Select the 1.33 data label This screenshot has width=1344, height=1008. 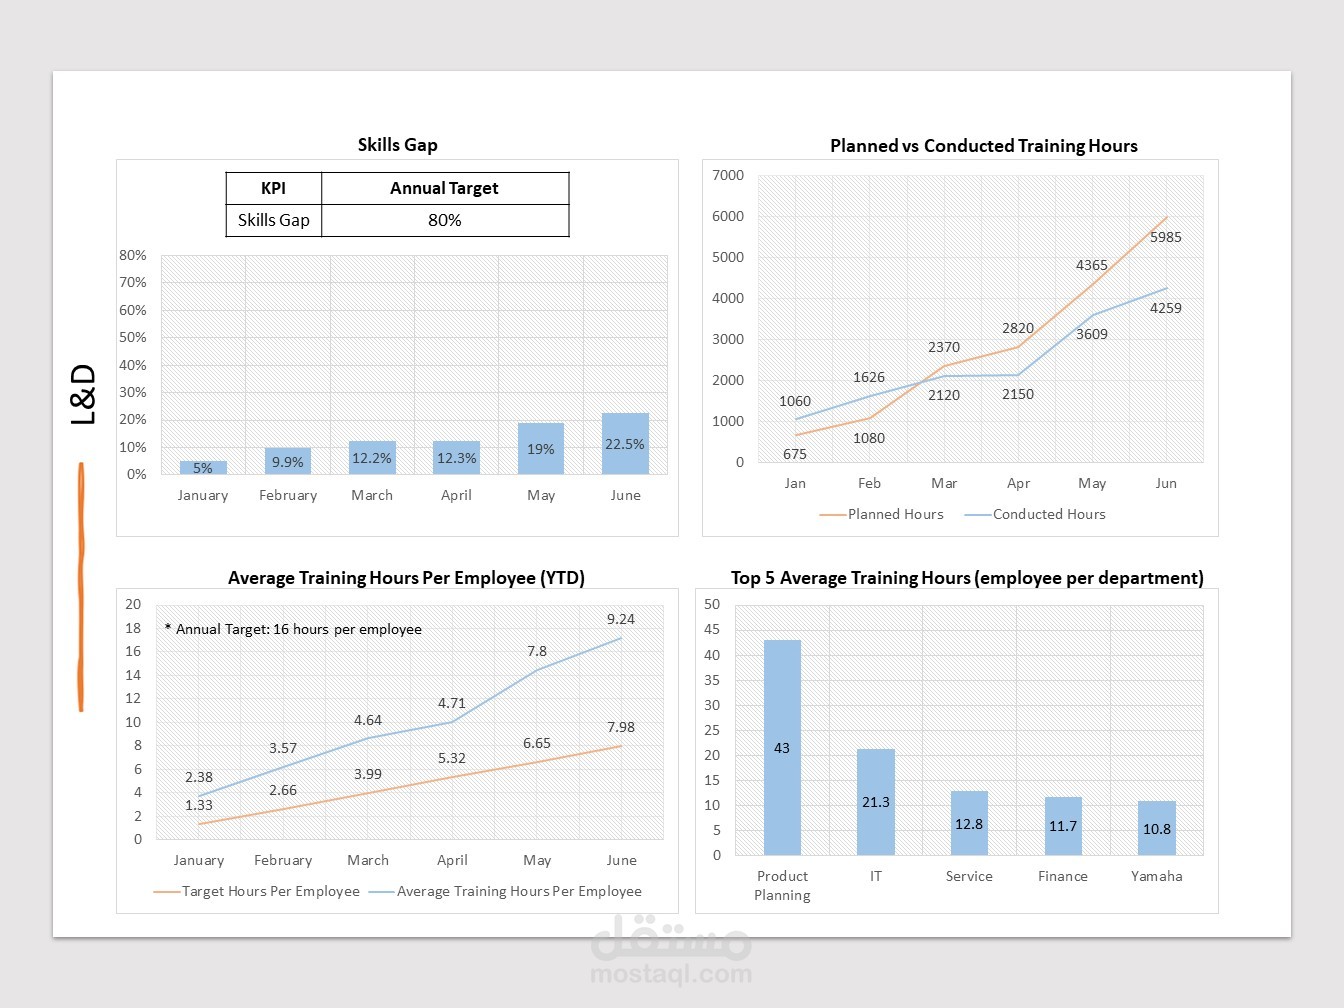point(199,805)
